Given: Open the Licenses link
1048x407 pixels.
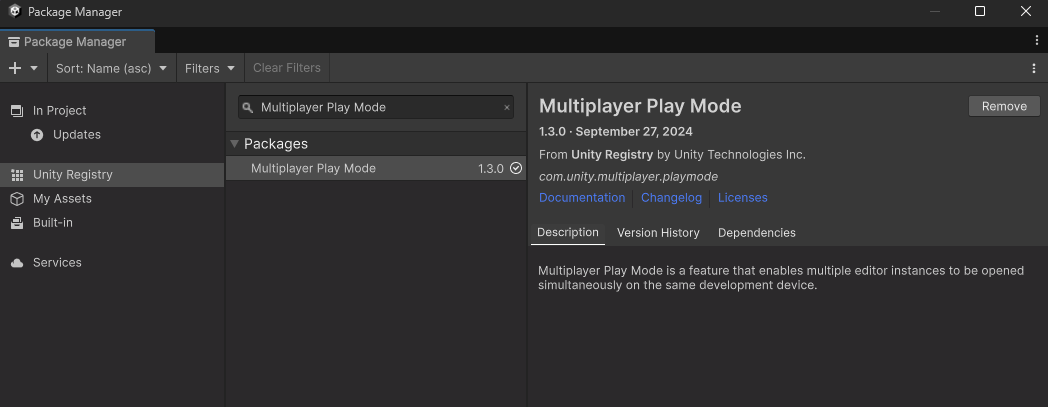Looking at the screenshot, I should (x=743, y=197).
